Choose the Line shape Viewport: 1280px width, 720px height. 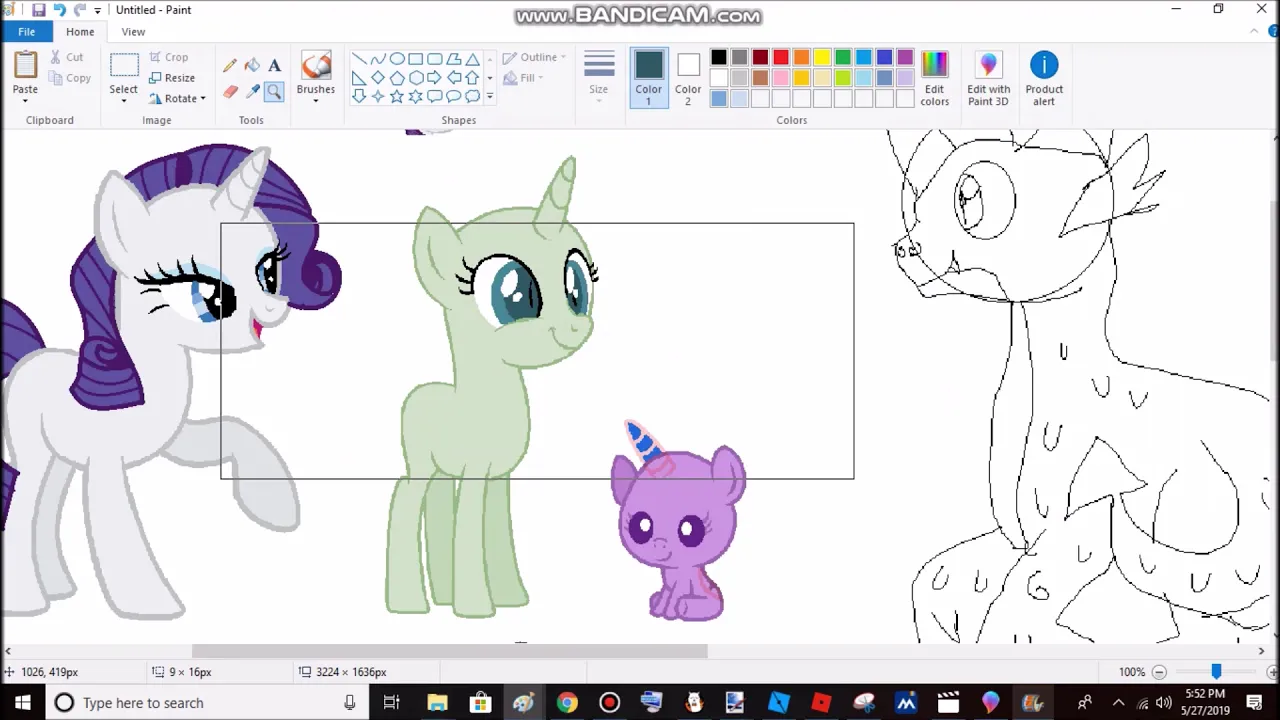[x=359, y=58]
